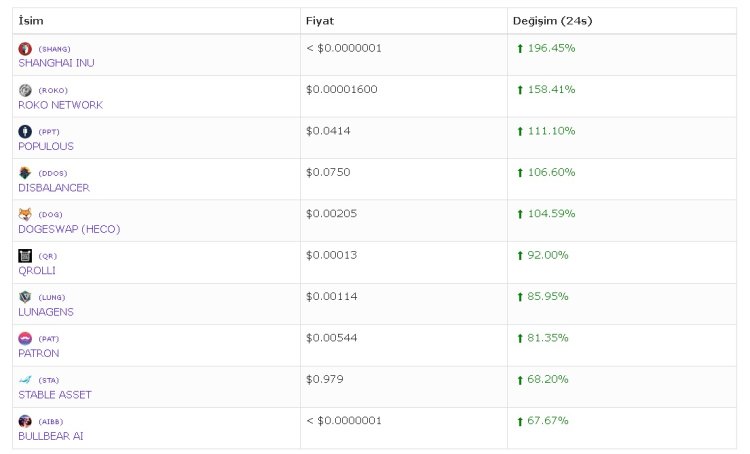This screenshot has width=750, height=454.
Task: Select the price $0.0750
Action: [x=328, y=172]
